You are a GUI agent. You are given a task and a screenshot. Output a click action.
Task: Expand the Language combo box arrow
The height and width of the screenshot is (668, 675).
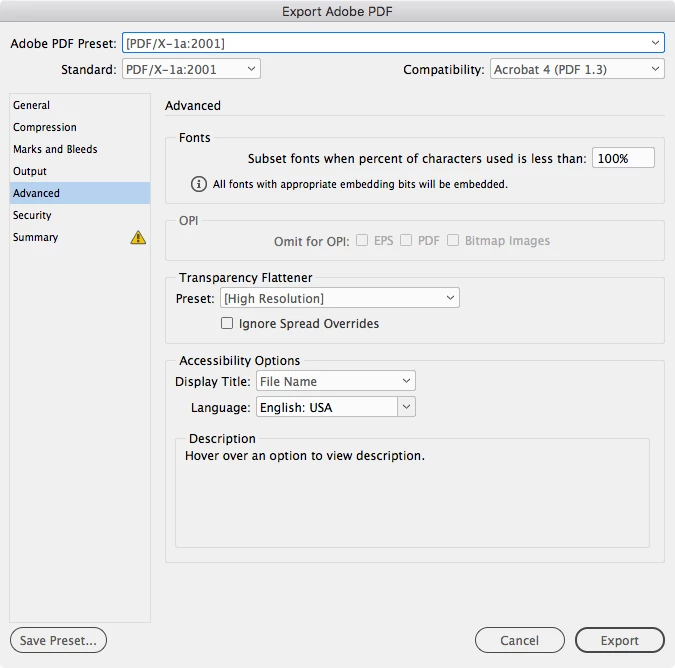tap(406, 407)
